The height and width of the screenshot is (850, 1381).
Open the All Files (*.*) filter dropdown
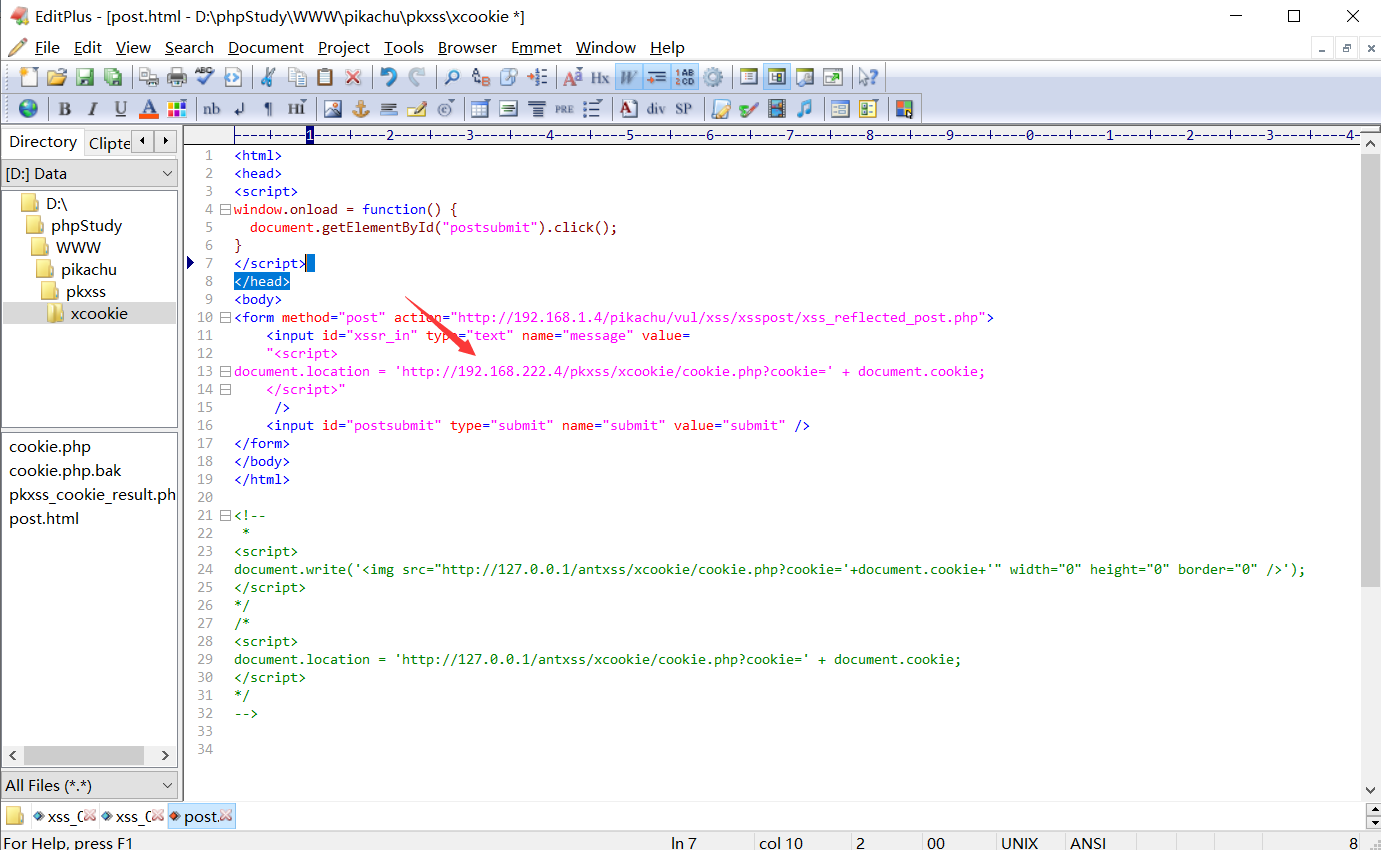(90, 785)
